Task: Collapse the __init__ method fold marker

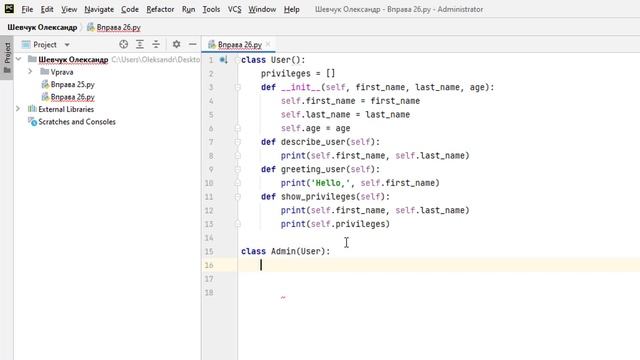Action: (238, 87)
